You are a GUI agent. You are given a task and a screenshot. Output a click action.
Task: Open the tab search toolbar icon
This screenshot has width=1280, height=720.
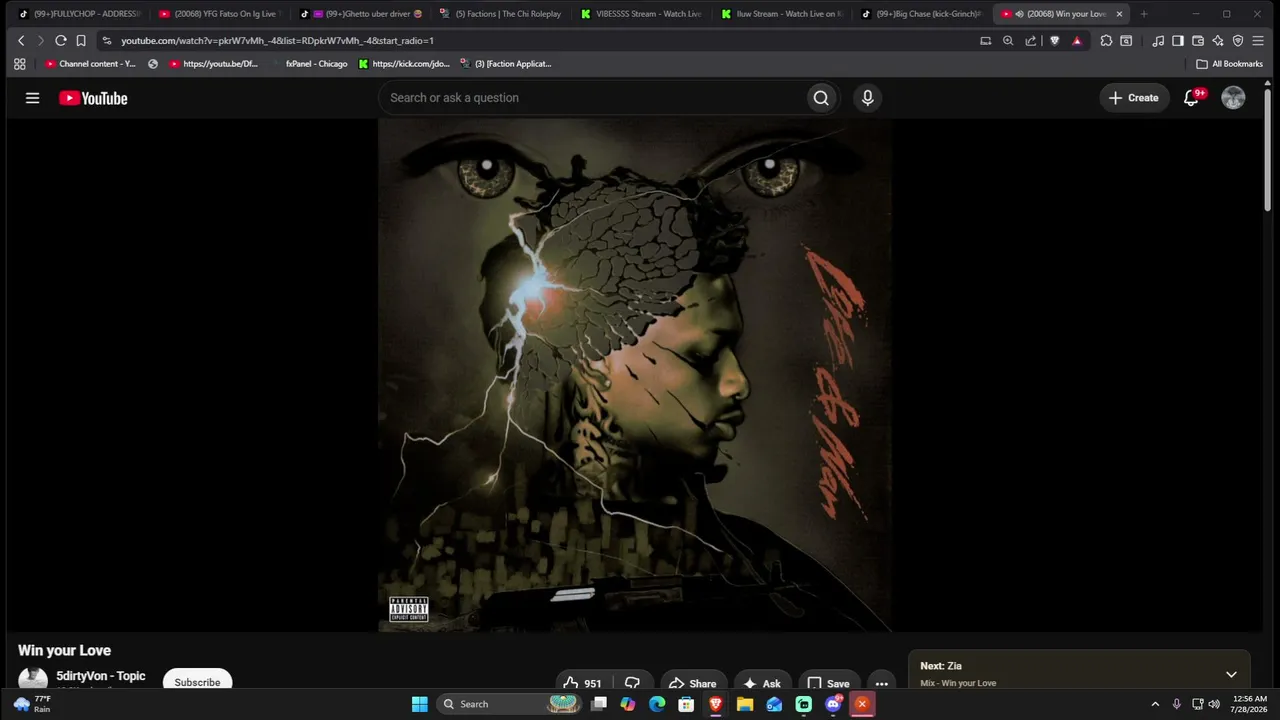1126,41
